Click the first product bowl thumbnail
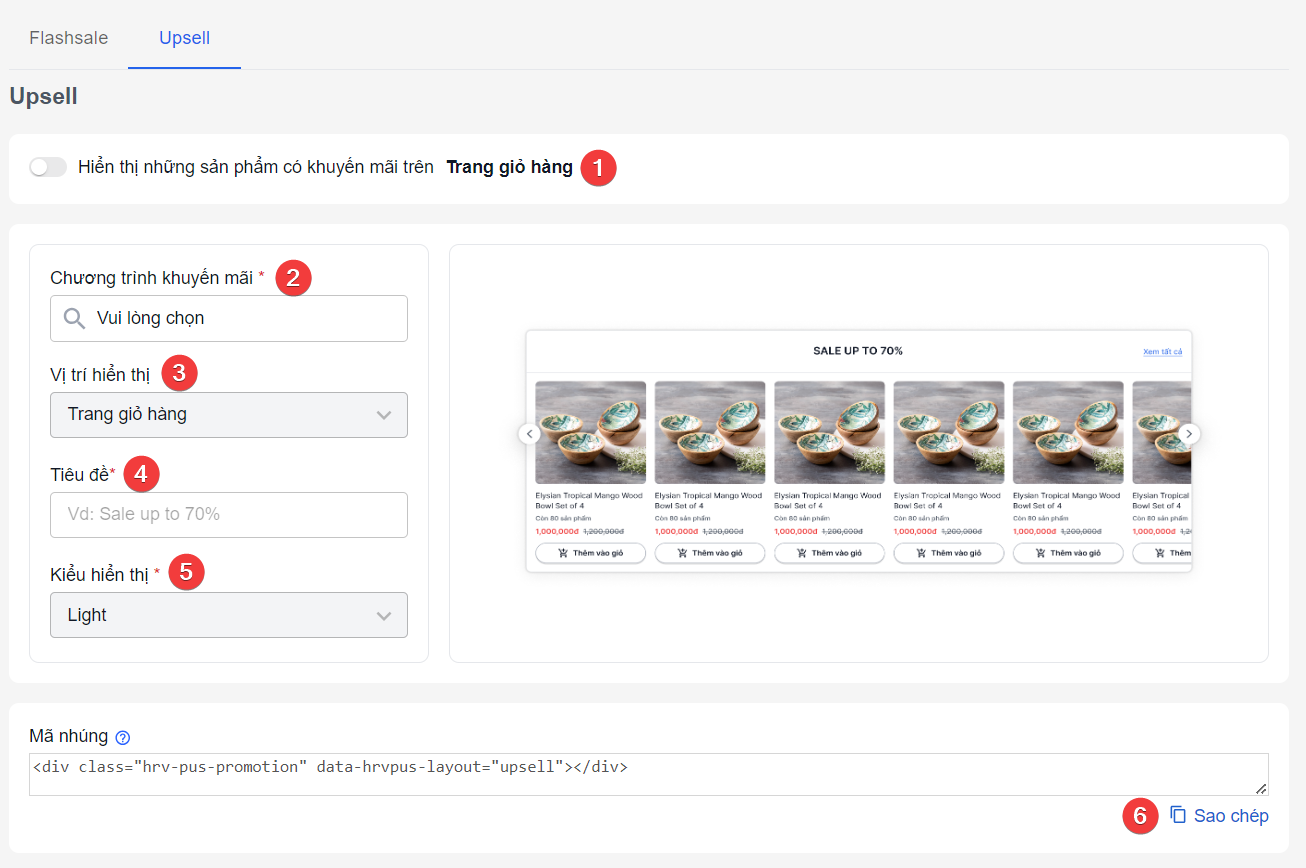 click(x=590, y=432)
